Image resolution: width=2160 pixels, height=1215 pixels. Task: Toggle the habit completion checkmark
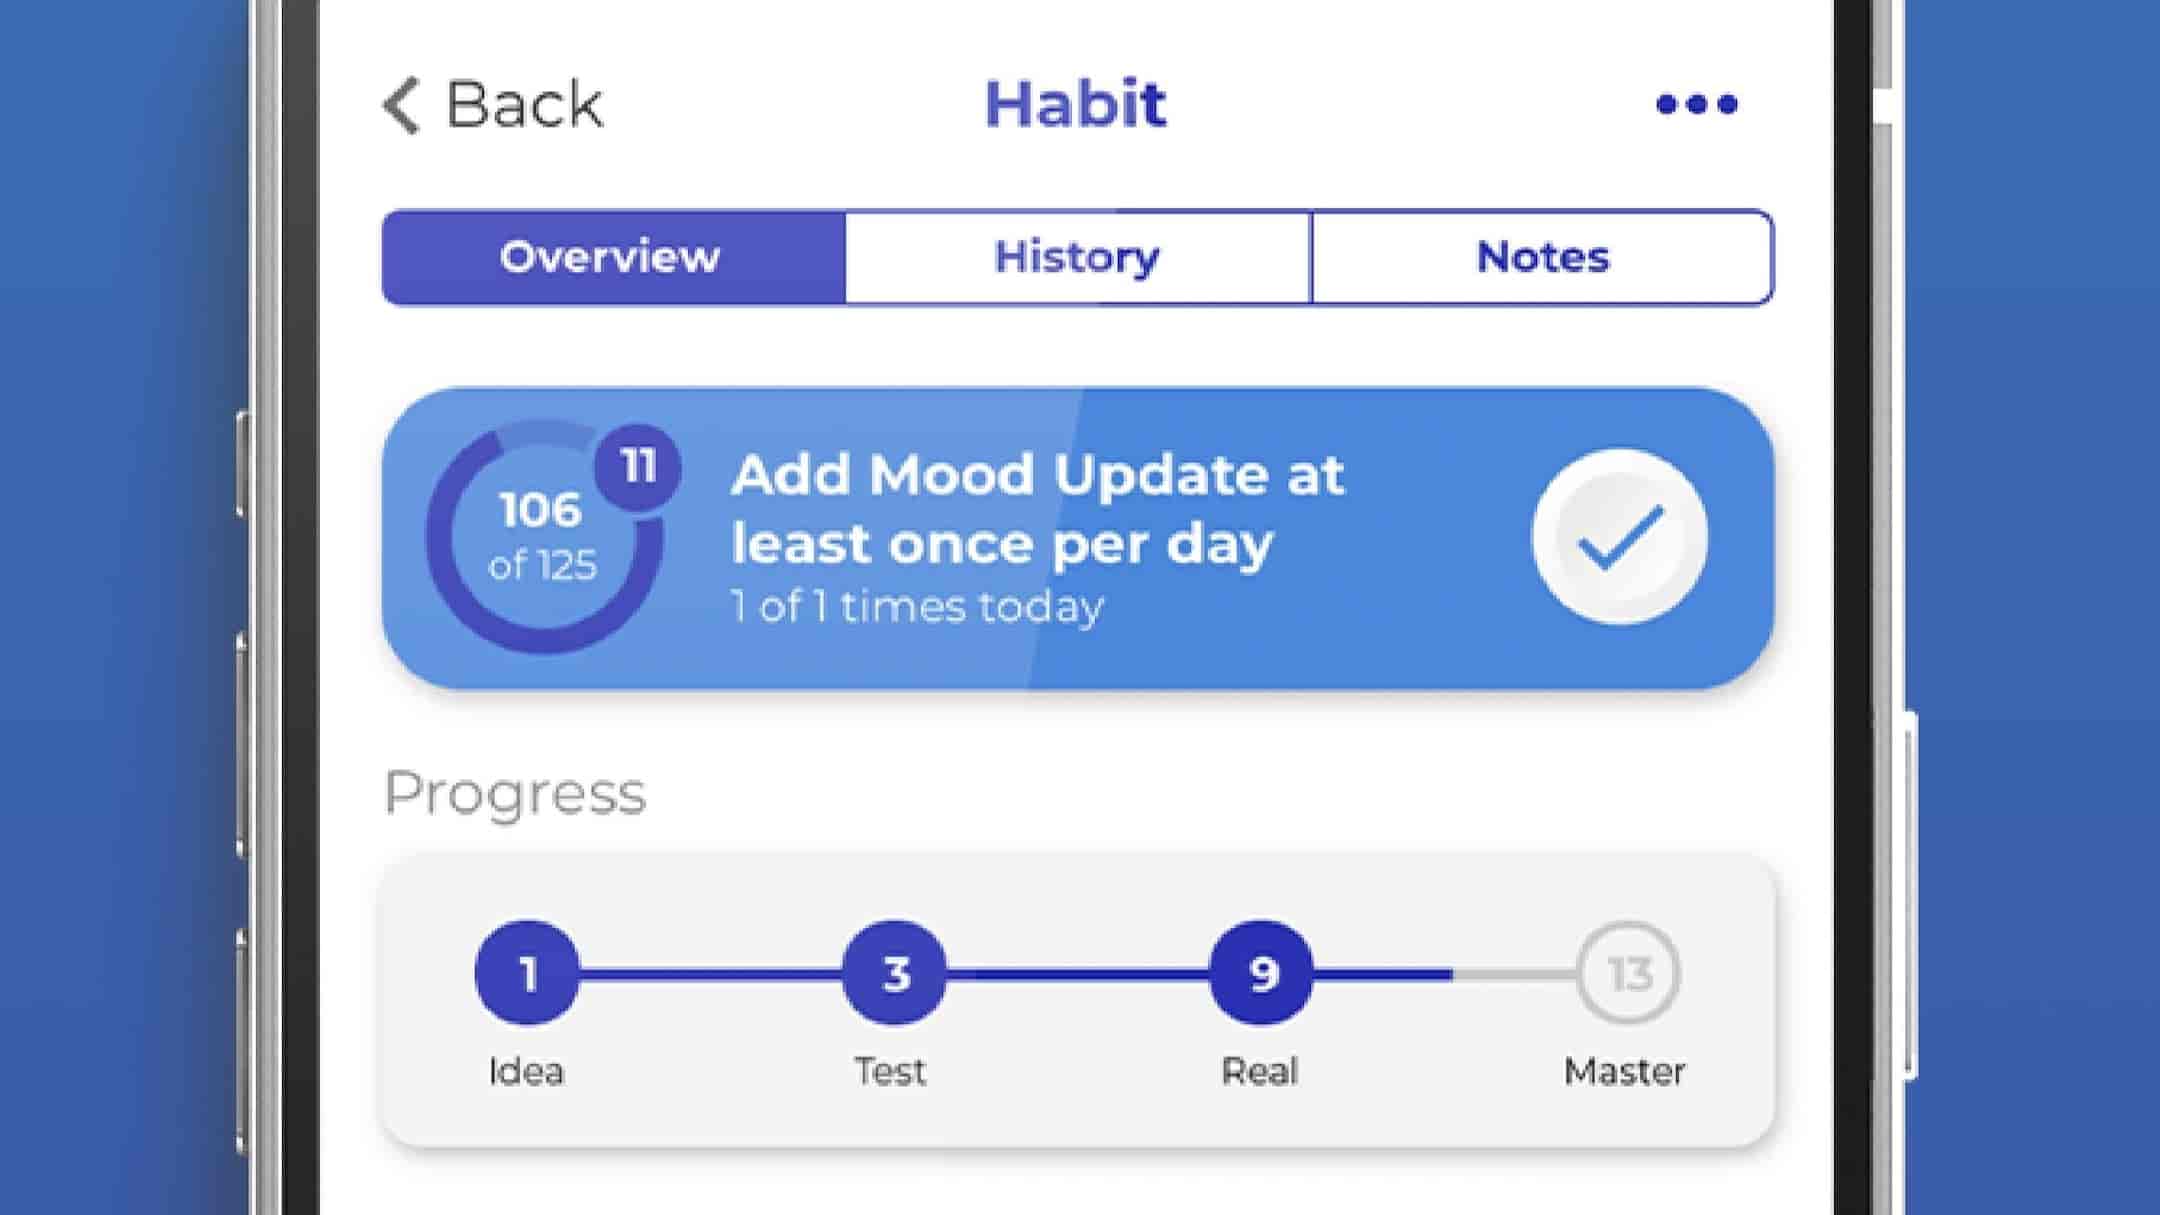(1619, 537)
